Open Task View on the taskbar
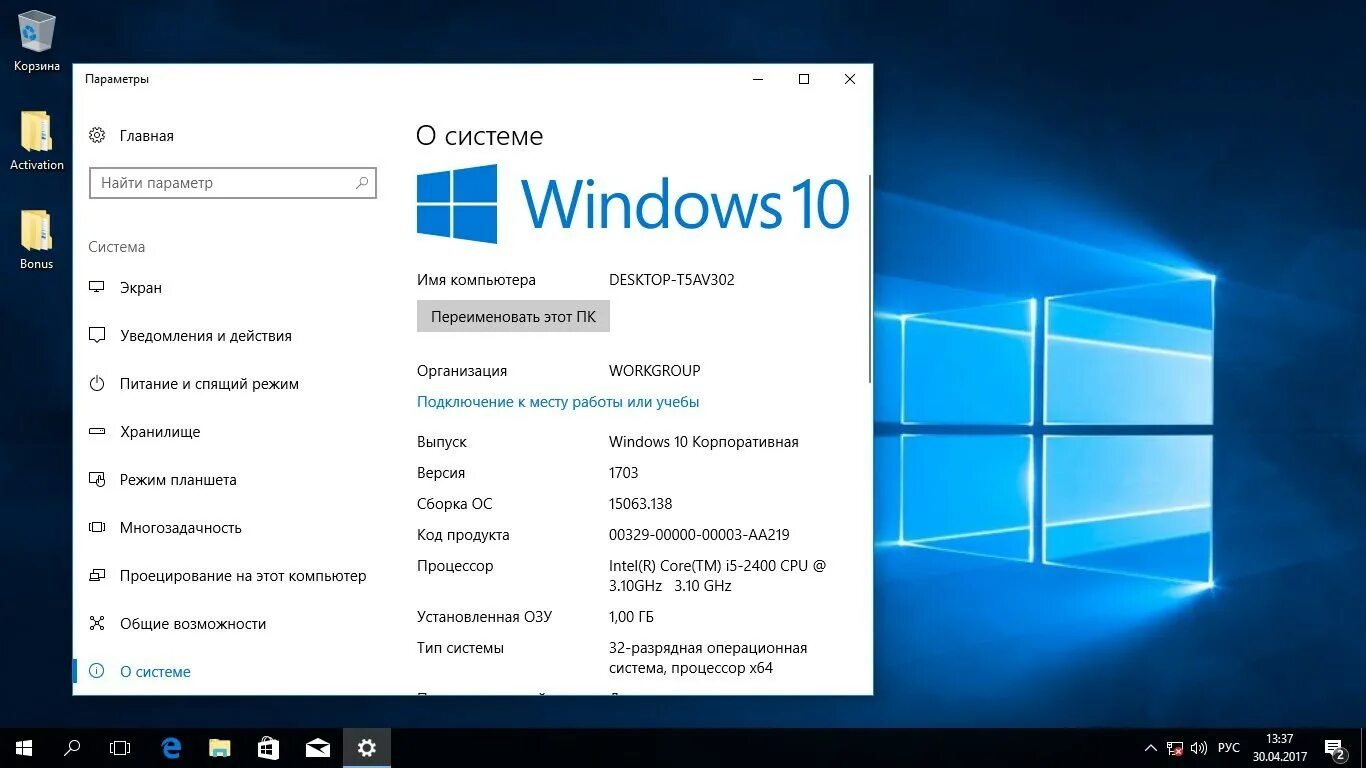 click(120, 747)
